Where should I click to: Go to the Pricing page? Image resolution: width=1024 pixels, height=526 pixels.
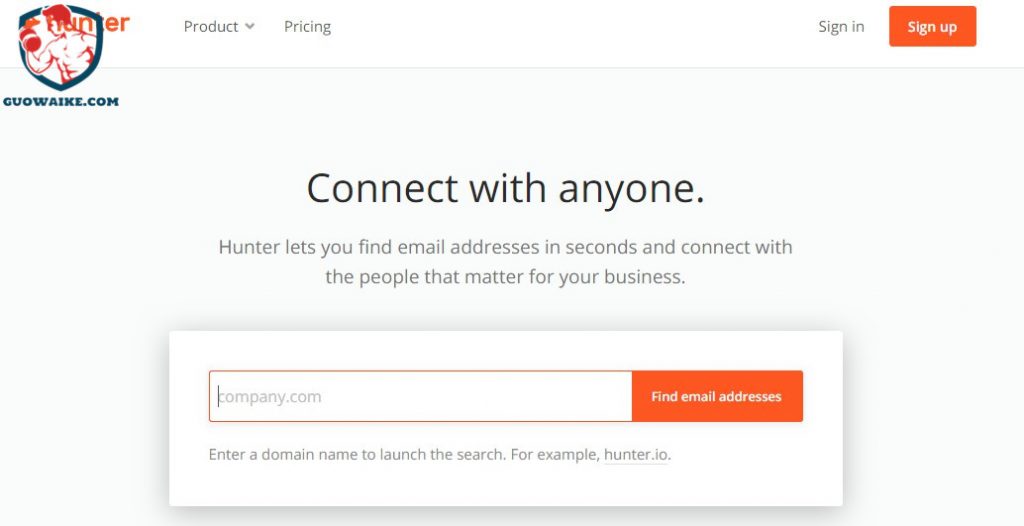pyautogui.click(x=308, y=27)
